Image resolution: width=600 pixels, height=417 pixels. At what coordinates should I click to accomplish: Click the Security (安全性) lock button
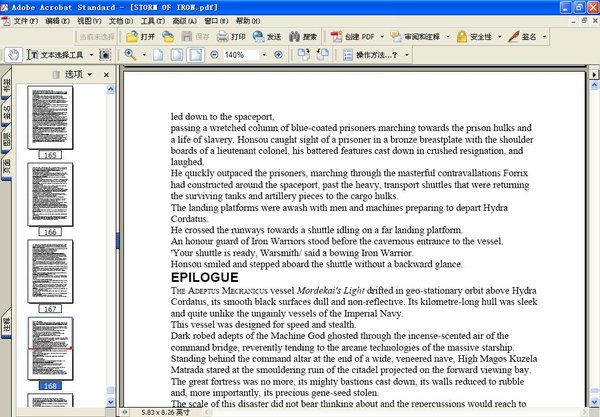[474, 37]
